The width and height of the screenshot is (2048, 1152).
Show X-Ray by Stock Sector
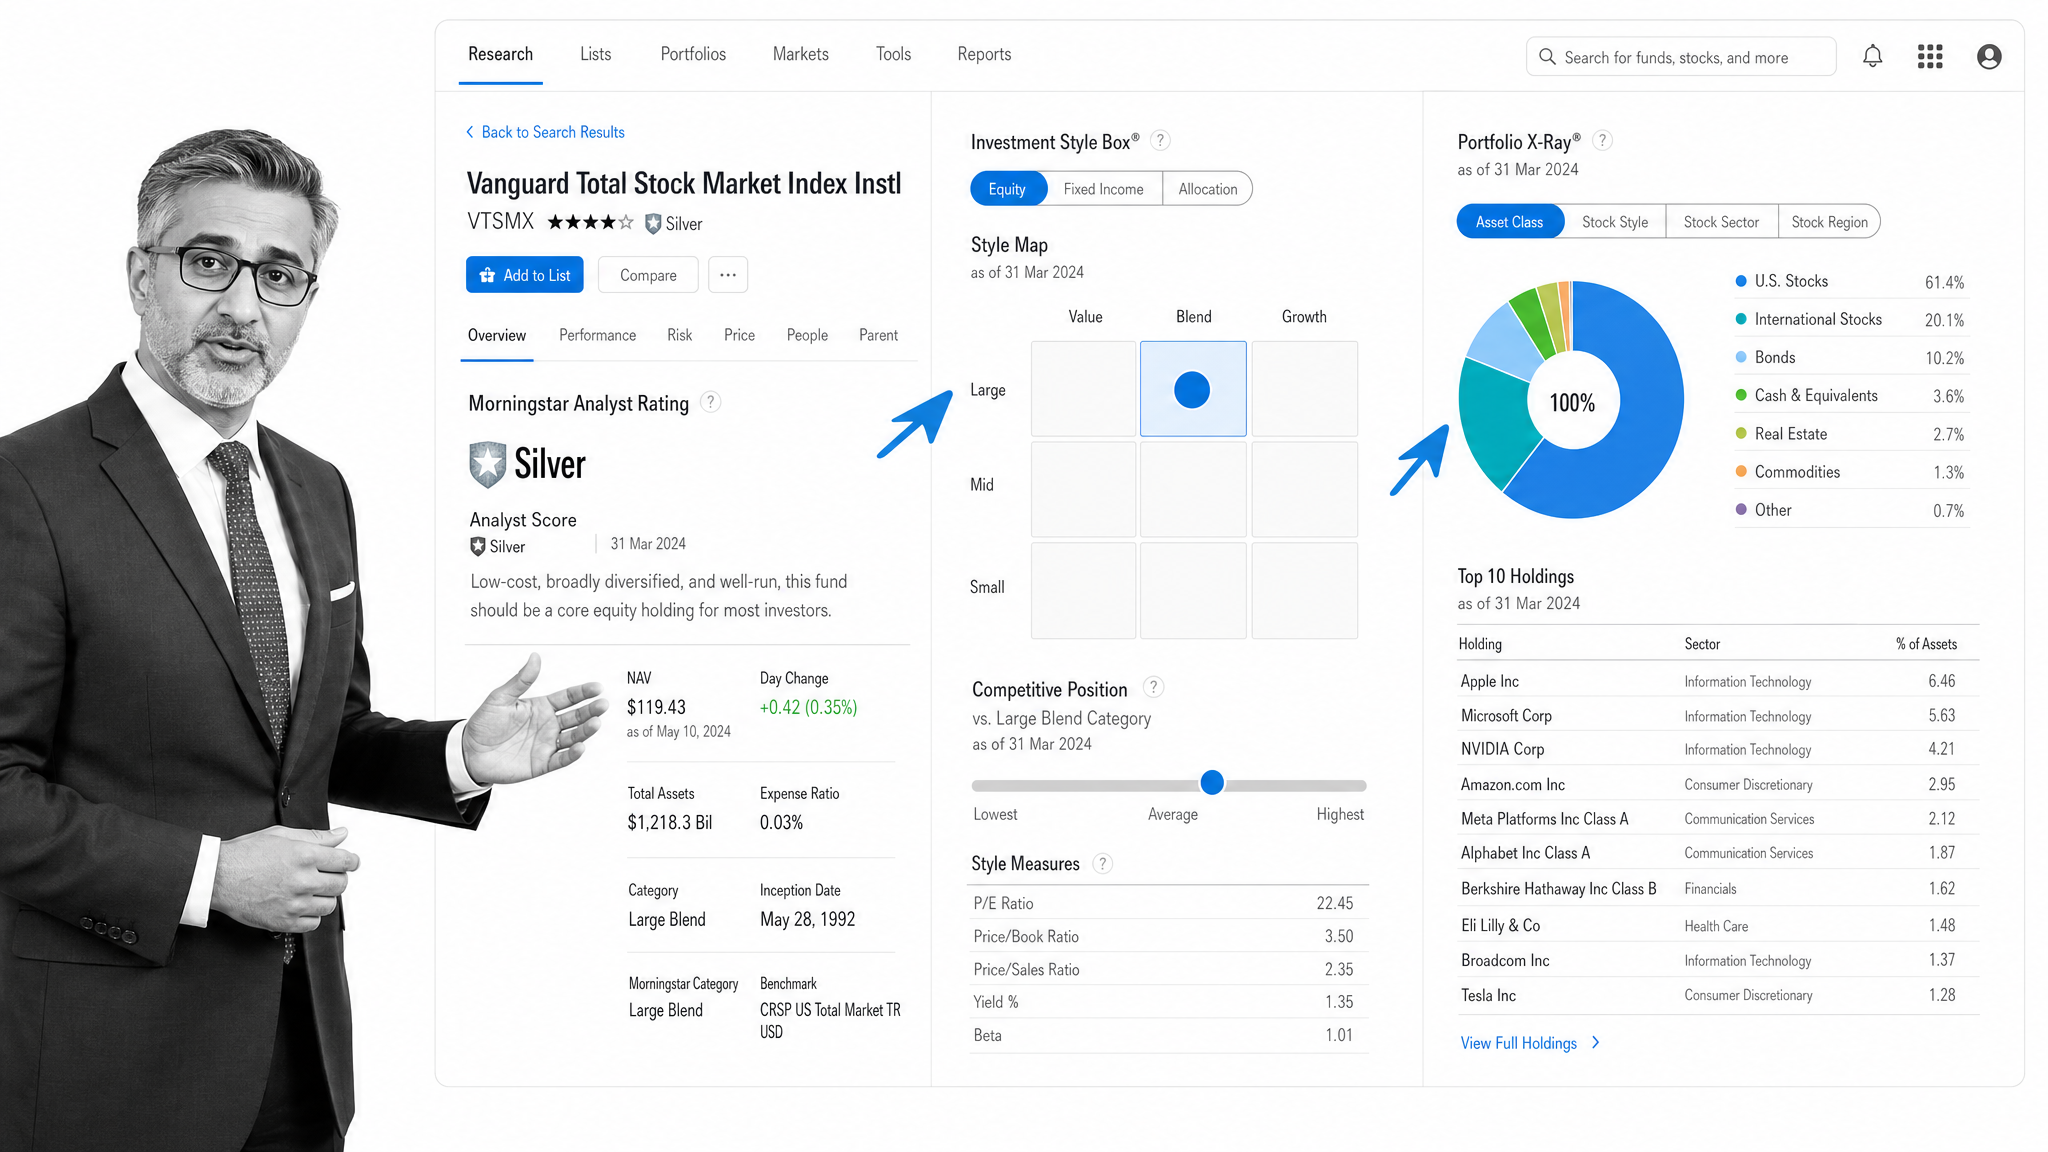1721,222
